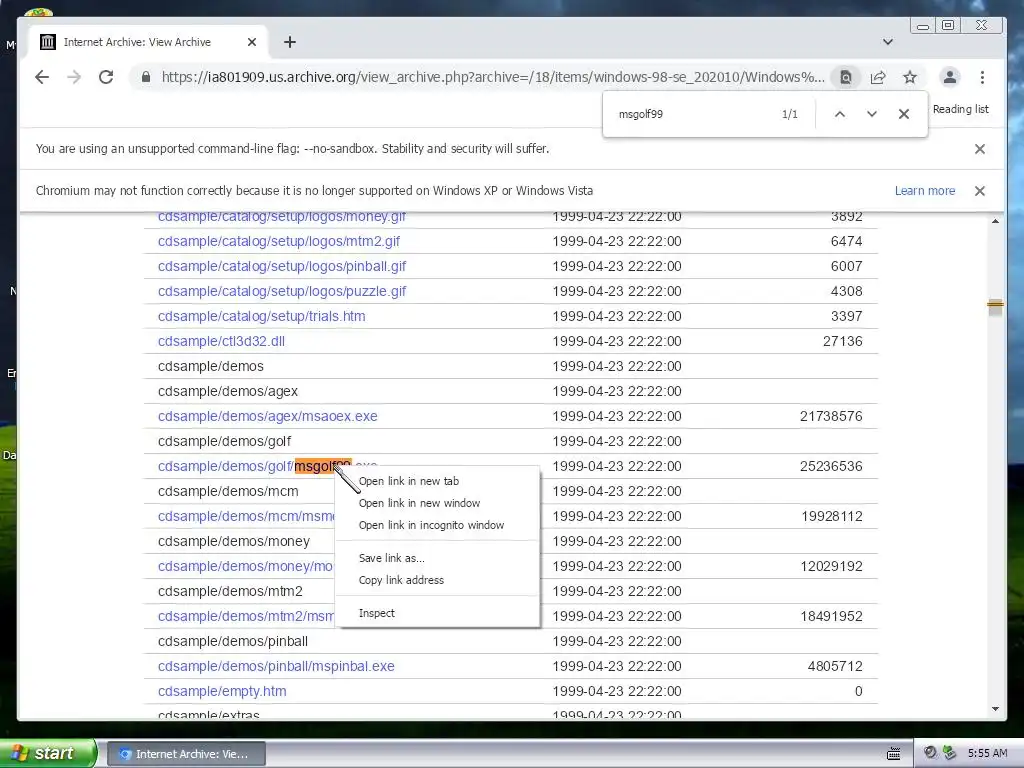Click the Learn more link
Image resolution: width=1024 pixels, height=768 pixels.
tap(925, 191)
